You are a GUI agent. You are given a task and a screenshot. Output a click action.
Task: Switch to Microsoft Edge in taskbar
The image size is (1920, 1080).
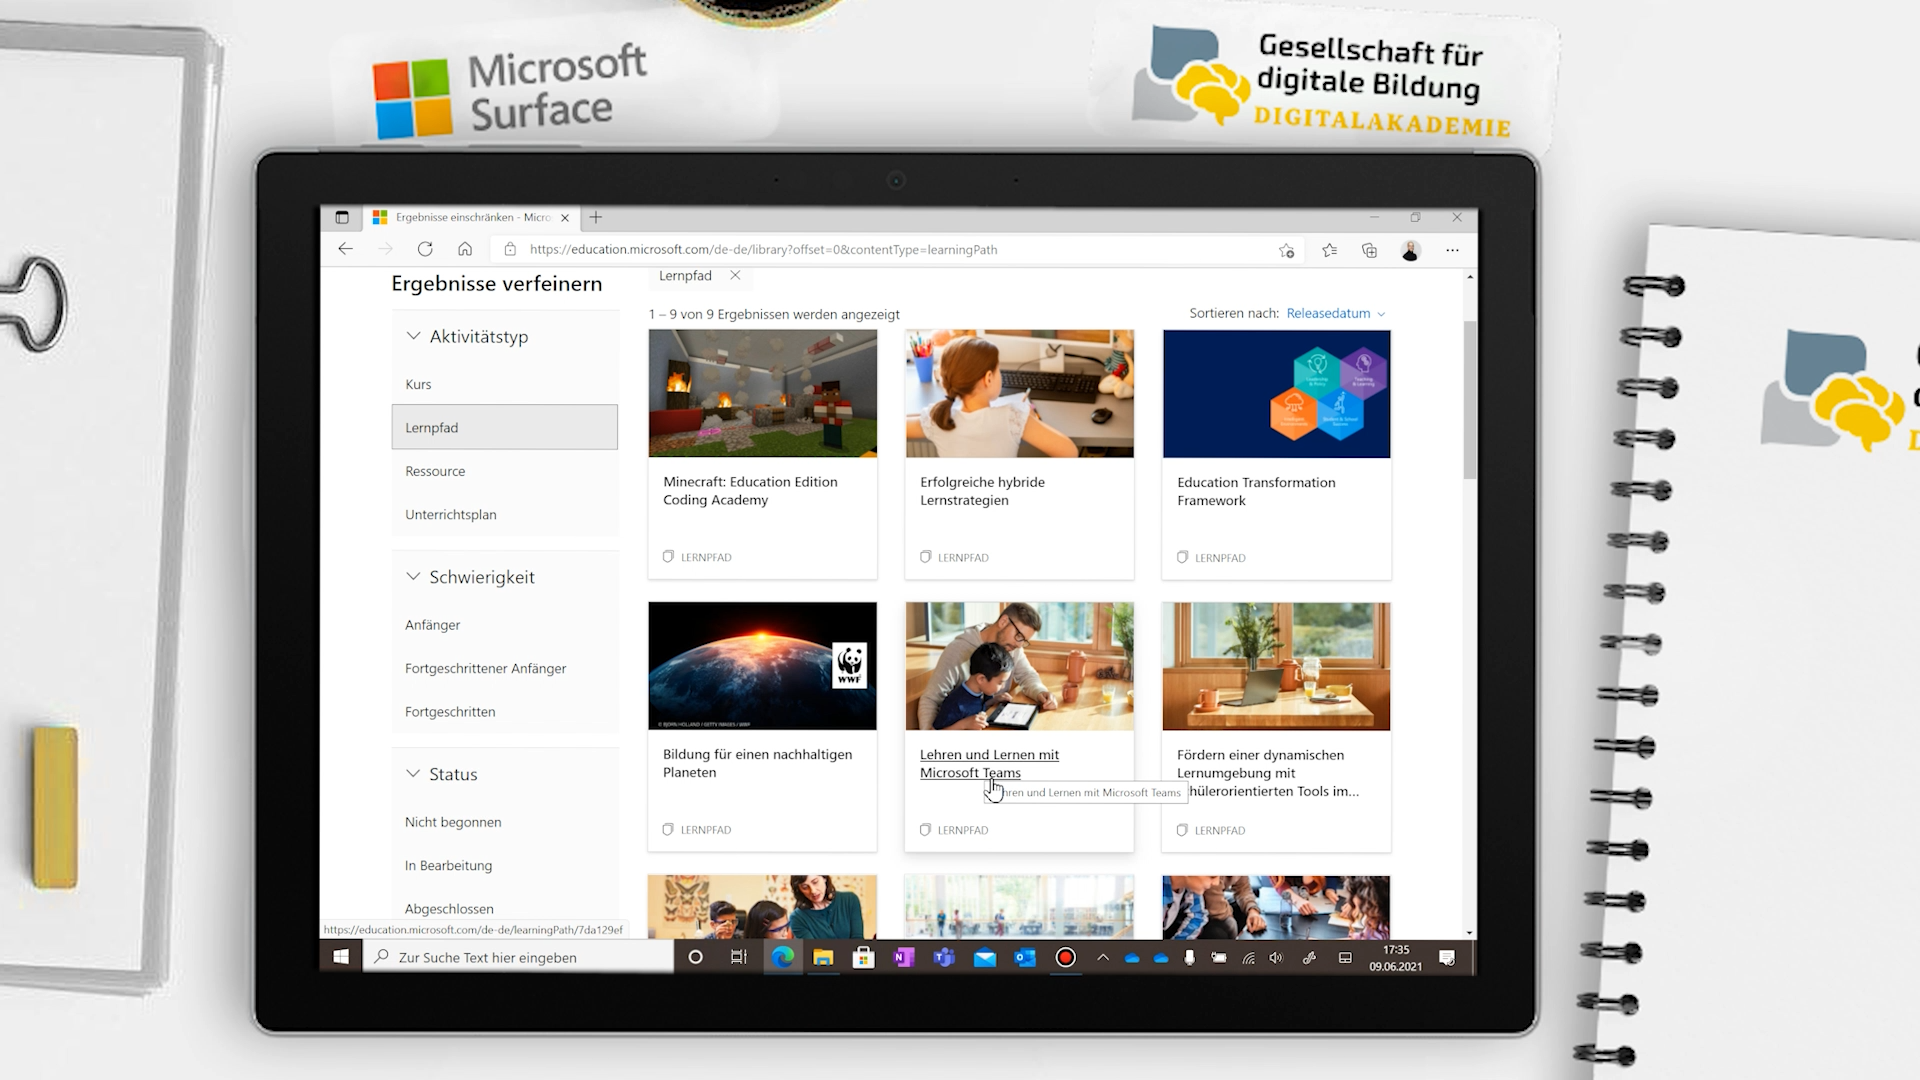783,957
